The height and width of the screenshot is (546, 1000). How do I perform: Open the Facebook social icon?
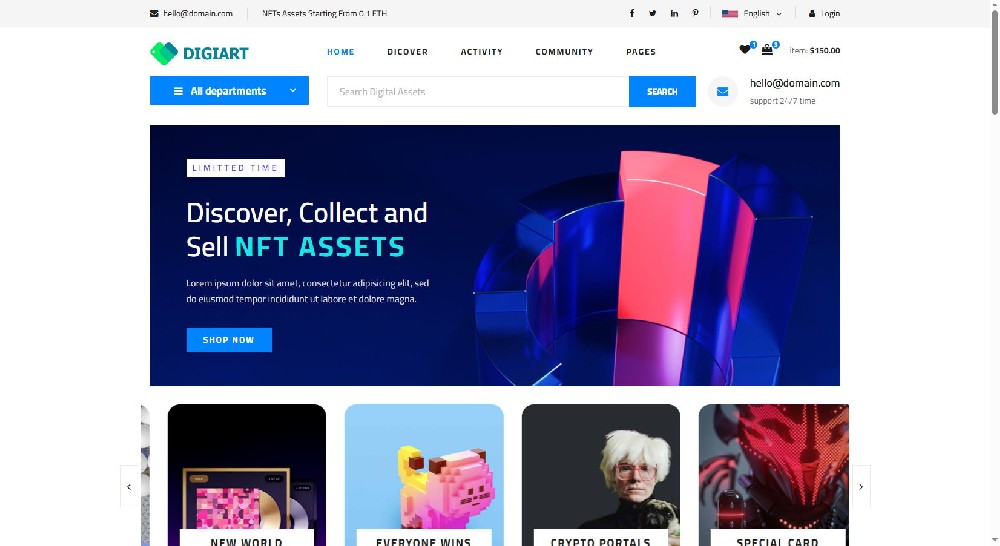coord(631,13)
